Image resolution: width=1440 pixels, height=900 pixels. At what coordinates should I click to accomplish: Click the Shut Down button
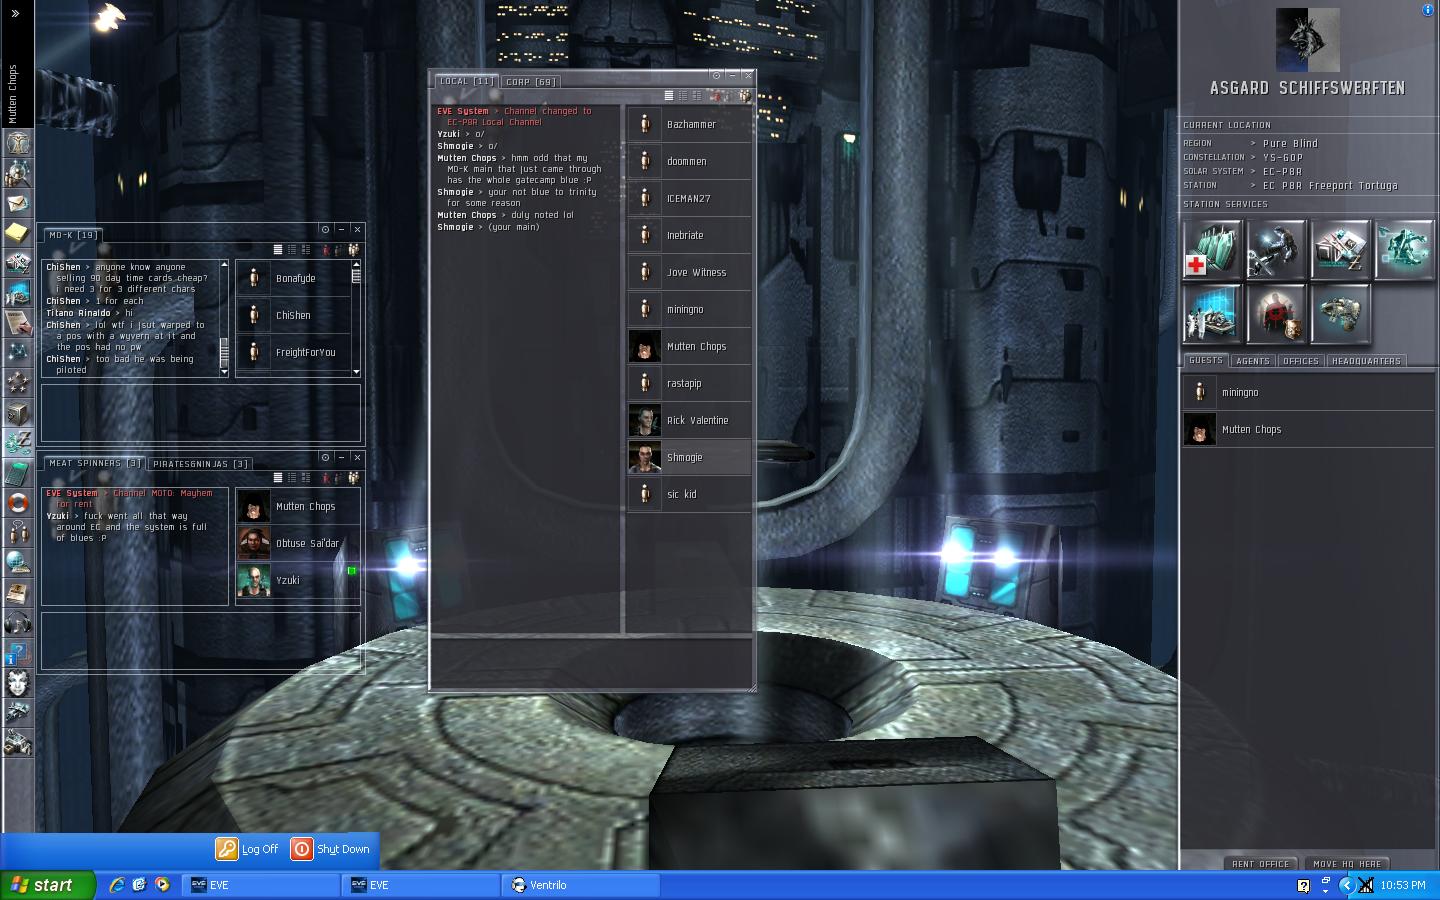(x=331, y=849)
